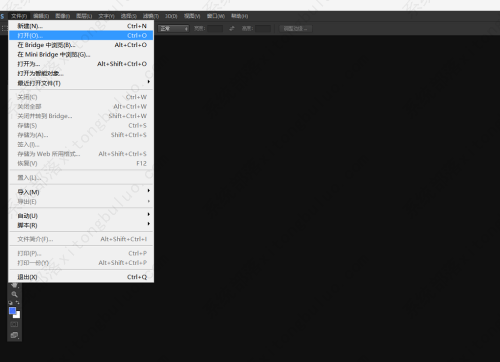Open the 图像(I) menu
Image resolution: width=500 pixels, height=362 pixels.
(x=62, y=16)
